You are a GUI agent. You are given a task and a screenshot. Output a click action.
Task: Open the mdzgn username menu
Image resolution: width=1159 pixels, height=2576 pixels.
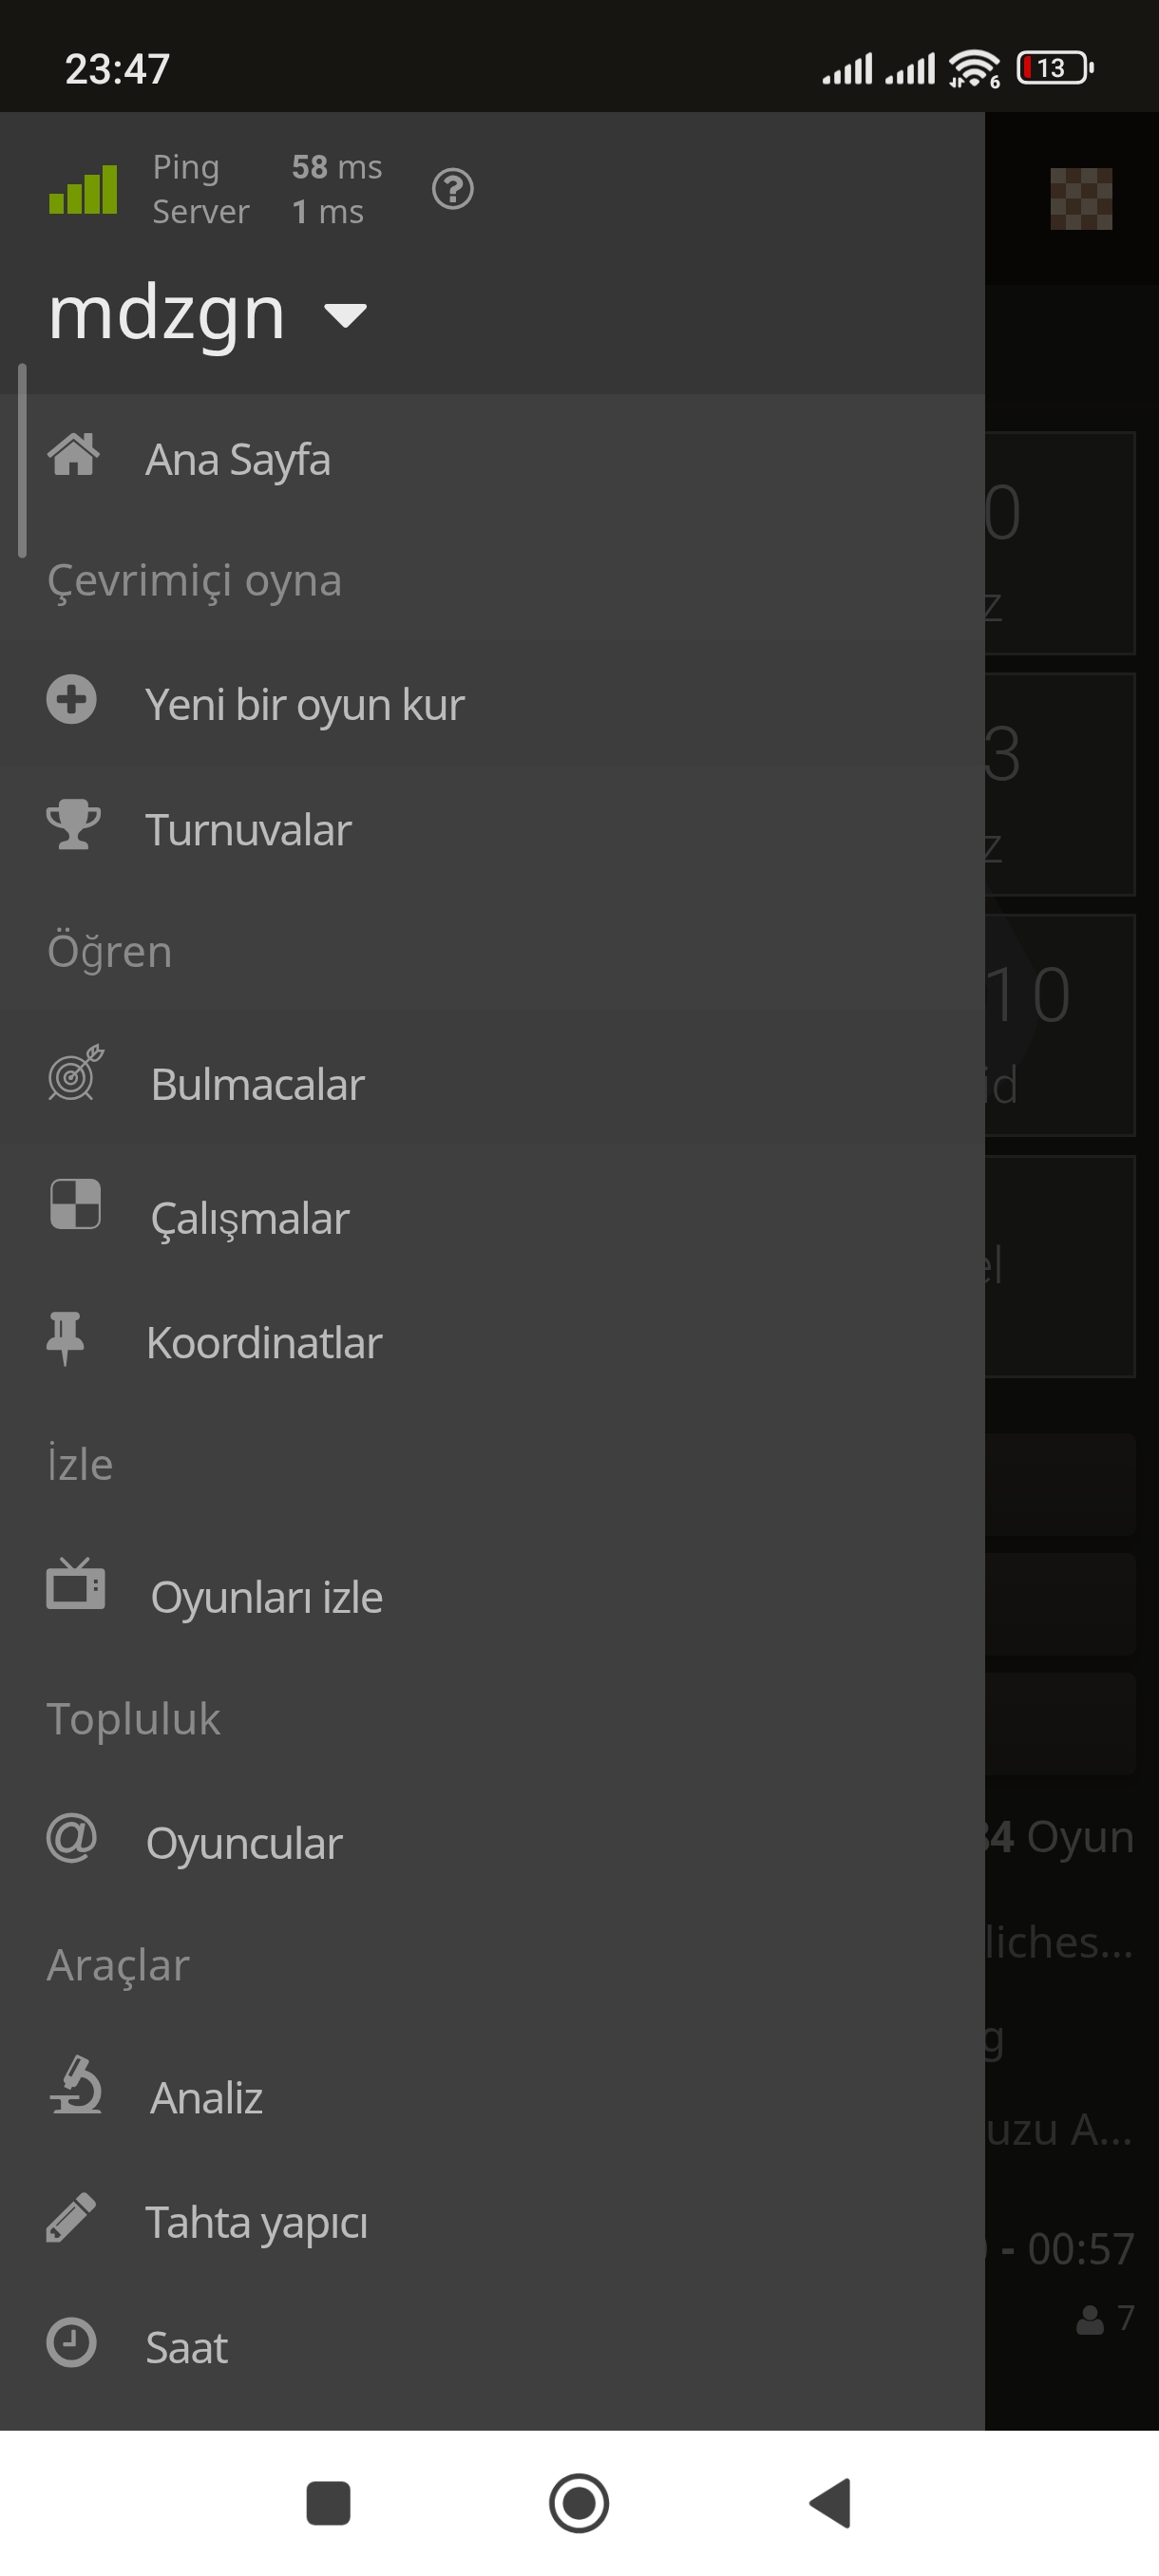click(x=167, y=313)
